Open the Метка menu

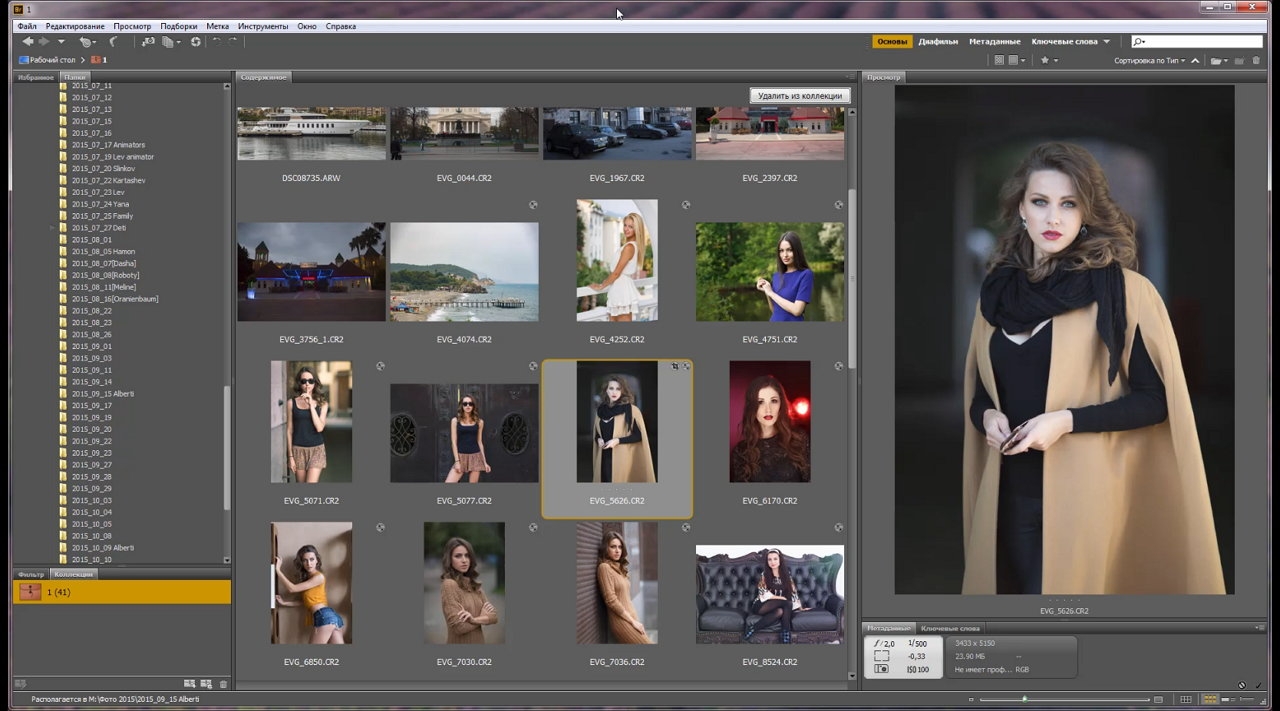point(218,26)
